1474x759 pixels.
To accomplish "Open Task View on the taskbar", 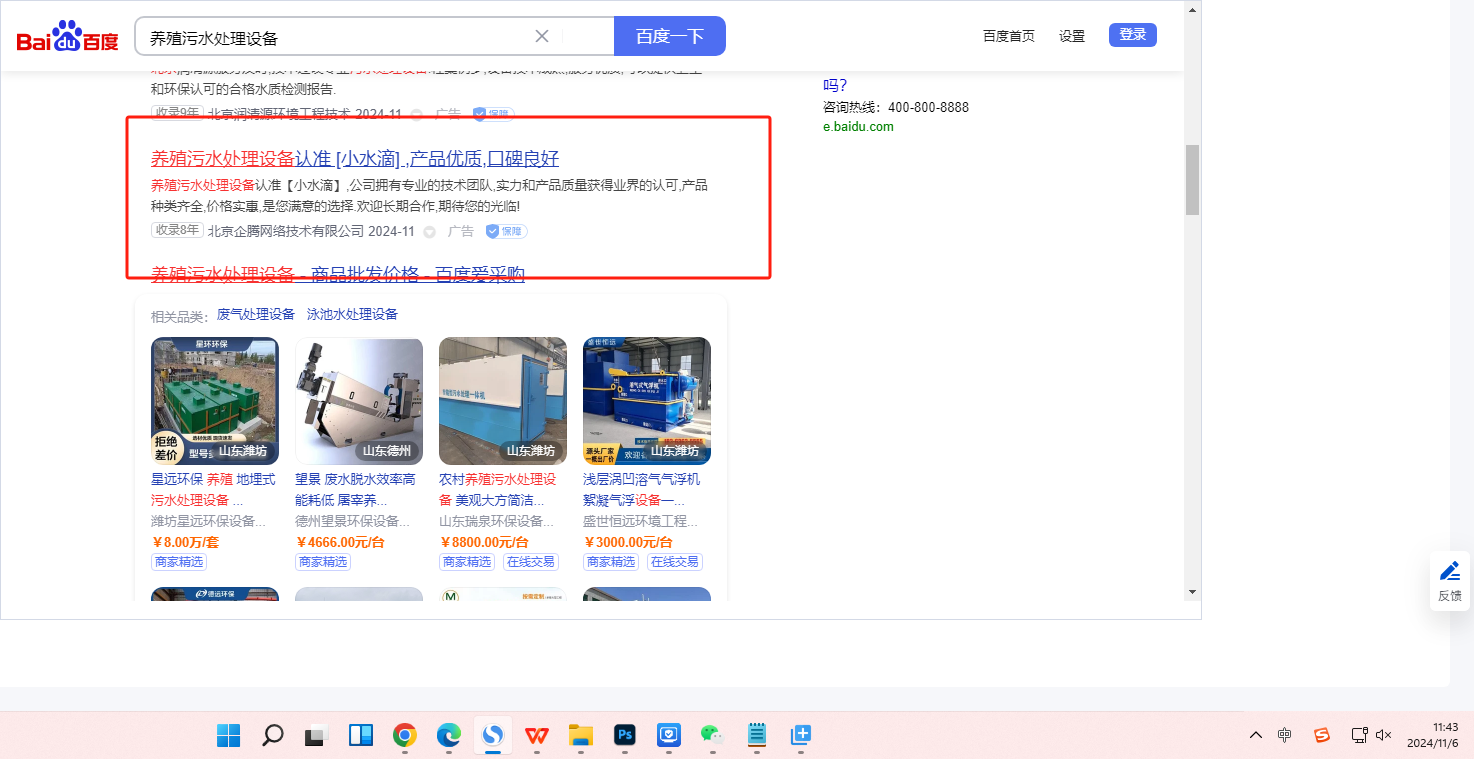I will click(317, 735).
